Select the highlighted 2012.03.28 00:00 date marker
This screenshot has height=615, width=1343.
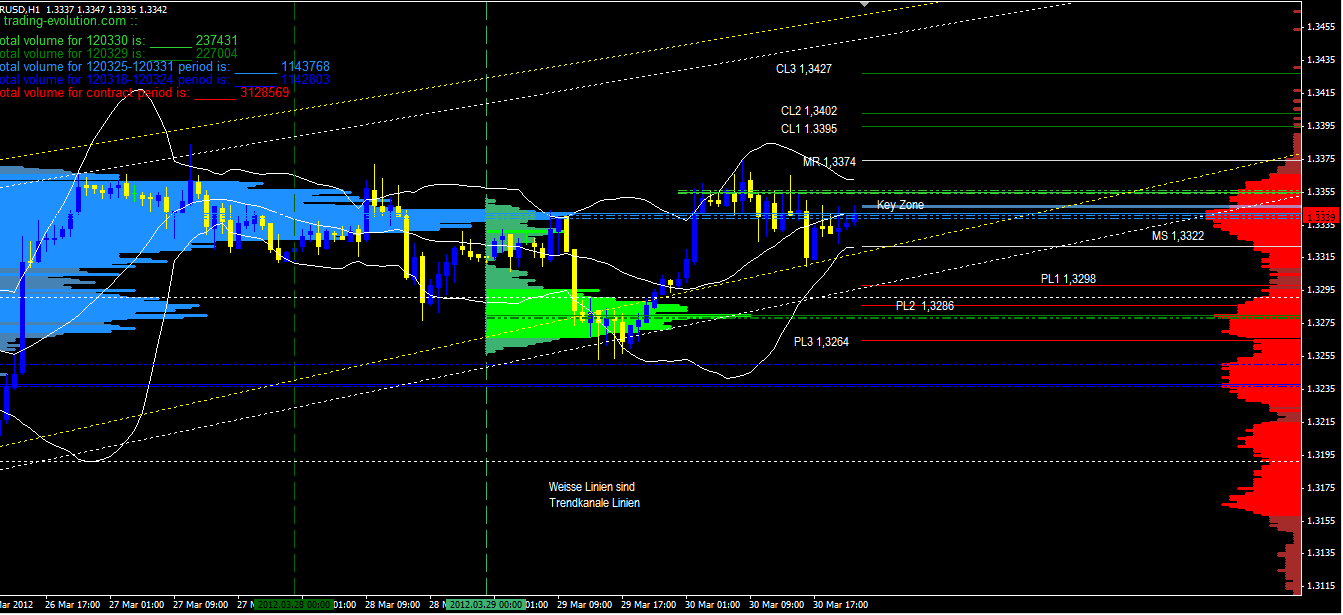pos(295,604)
